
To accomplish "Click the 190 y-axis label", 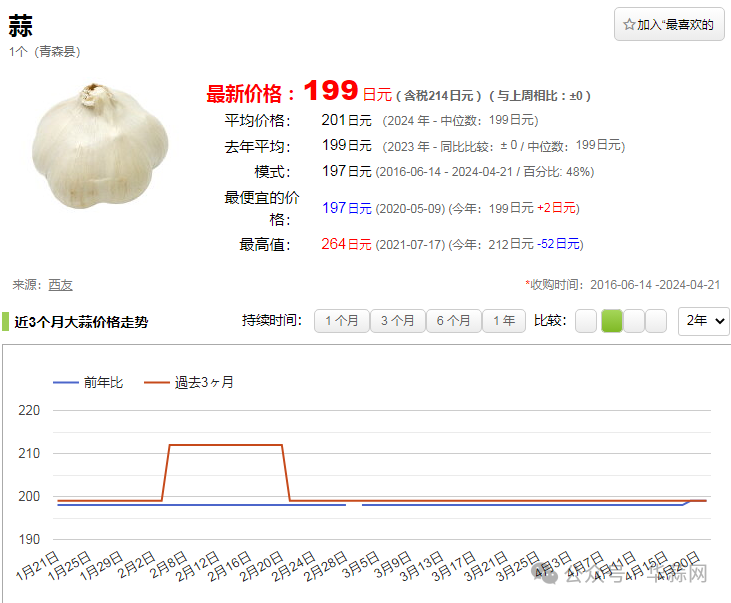I will 29,539.
